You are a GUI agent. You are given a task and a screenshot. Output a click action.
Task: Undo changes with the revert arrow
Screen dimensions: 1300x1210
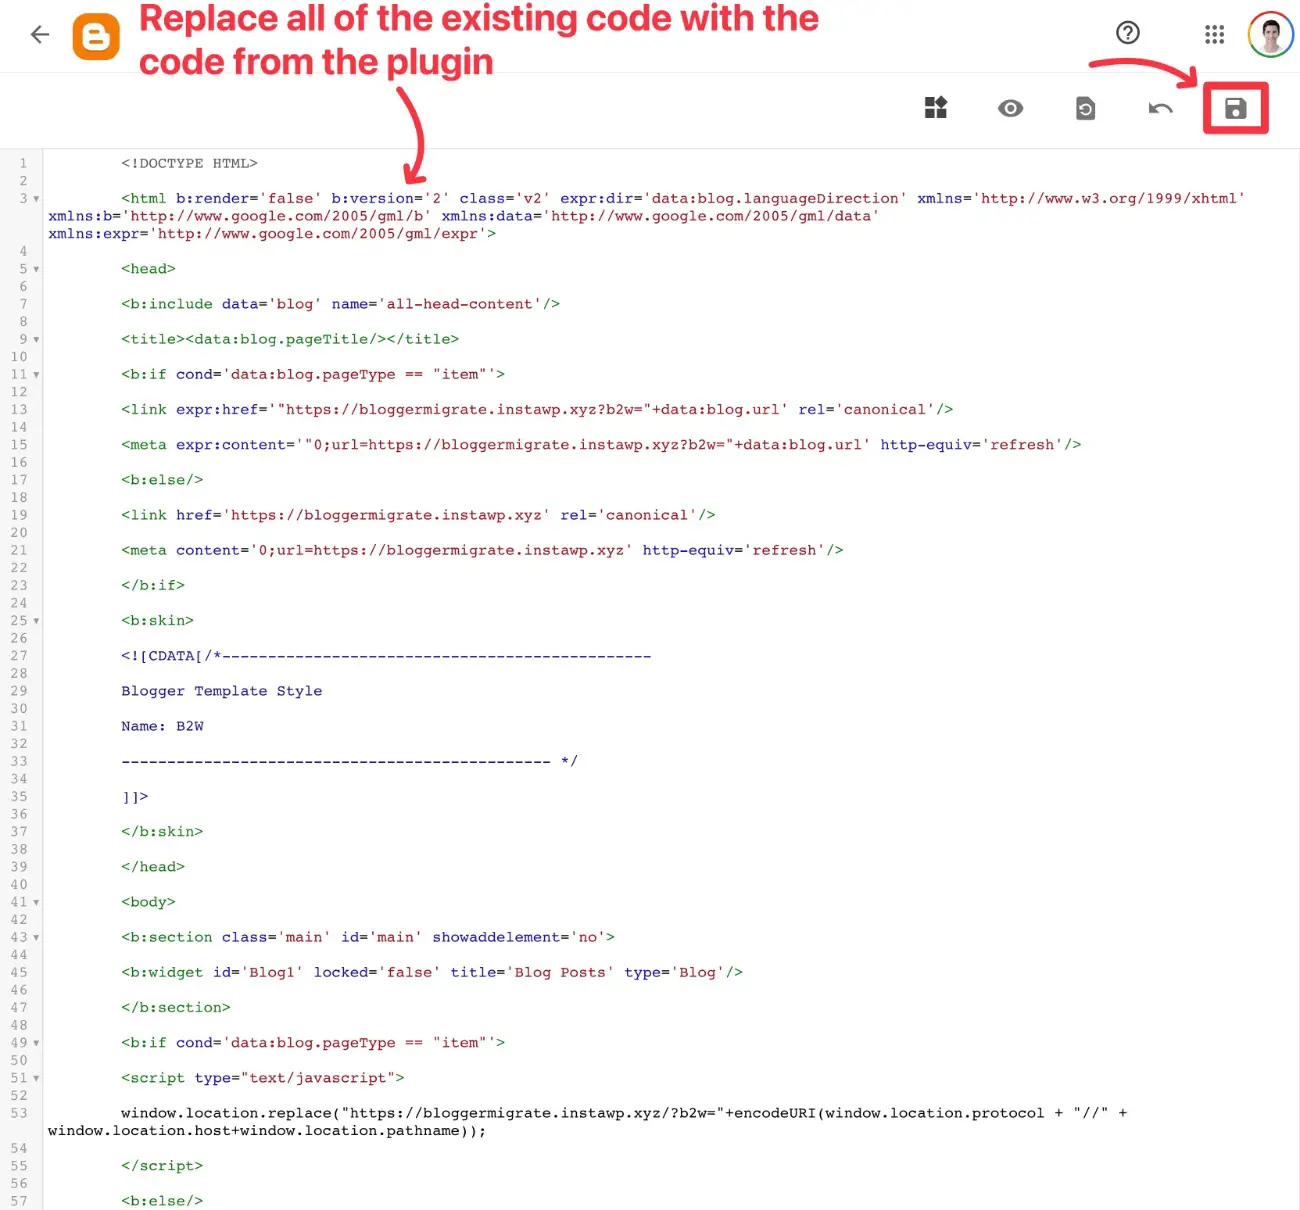(1160, 108)
